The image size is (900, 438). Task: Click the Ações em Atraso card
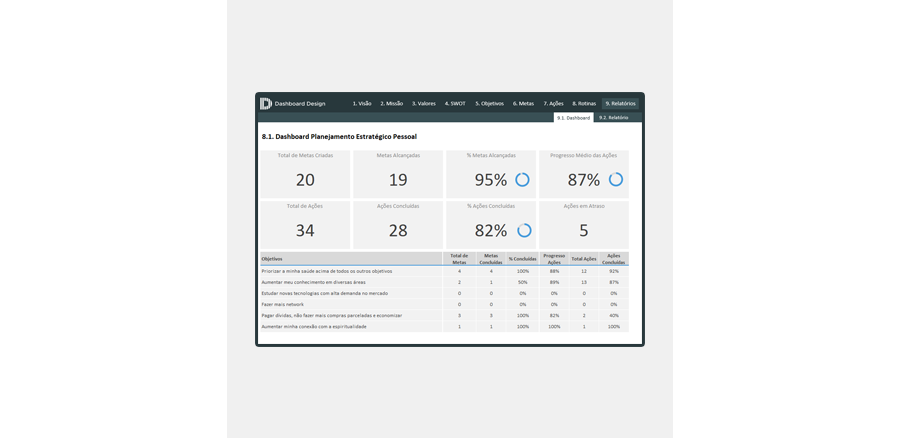(x=584, y=225)
